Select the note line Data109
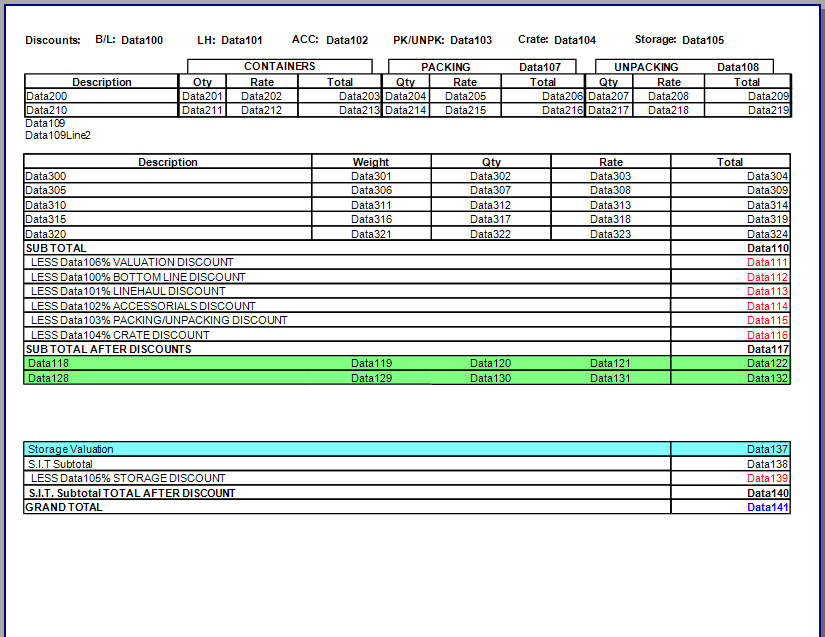The image size is (825, 637). (x=45, y=123)
